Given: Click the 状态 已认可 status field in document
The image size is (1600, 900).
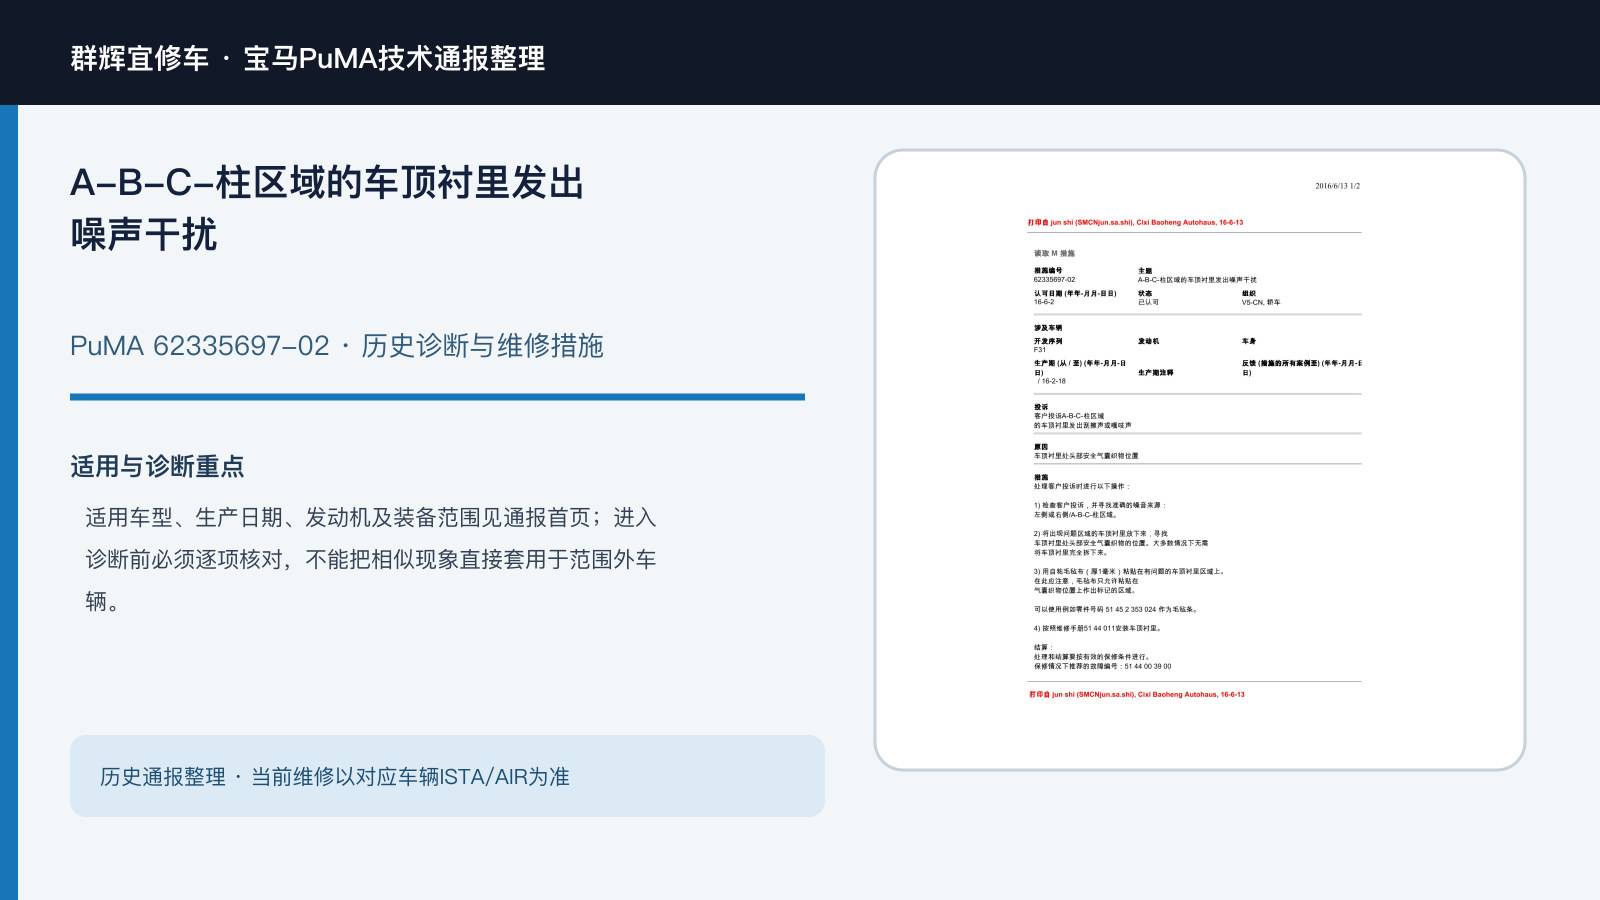Looking at the screenshot, I should [x=1148, y=298].
